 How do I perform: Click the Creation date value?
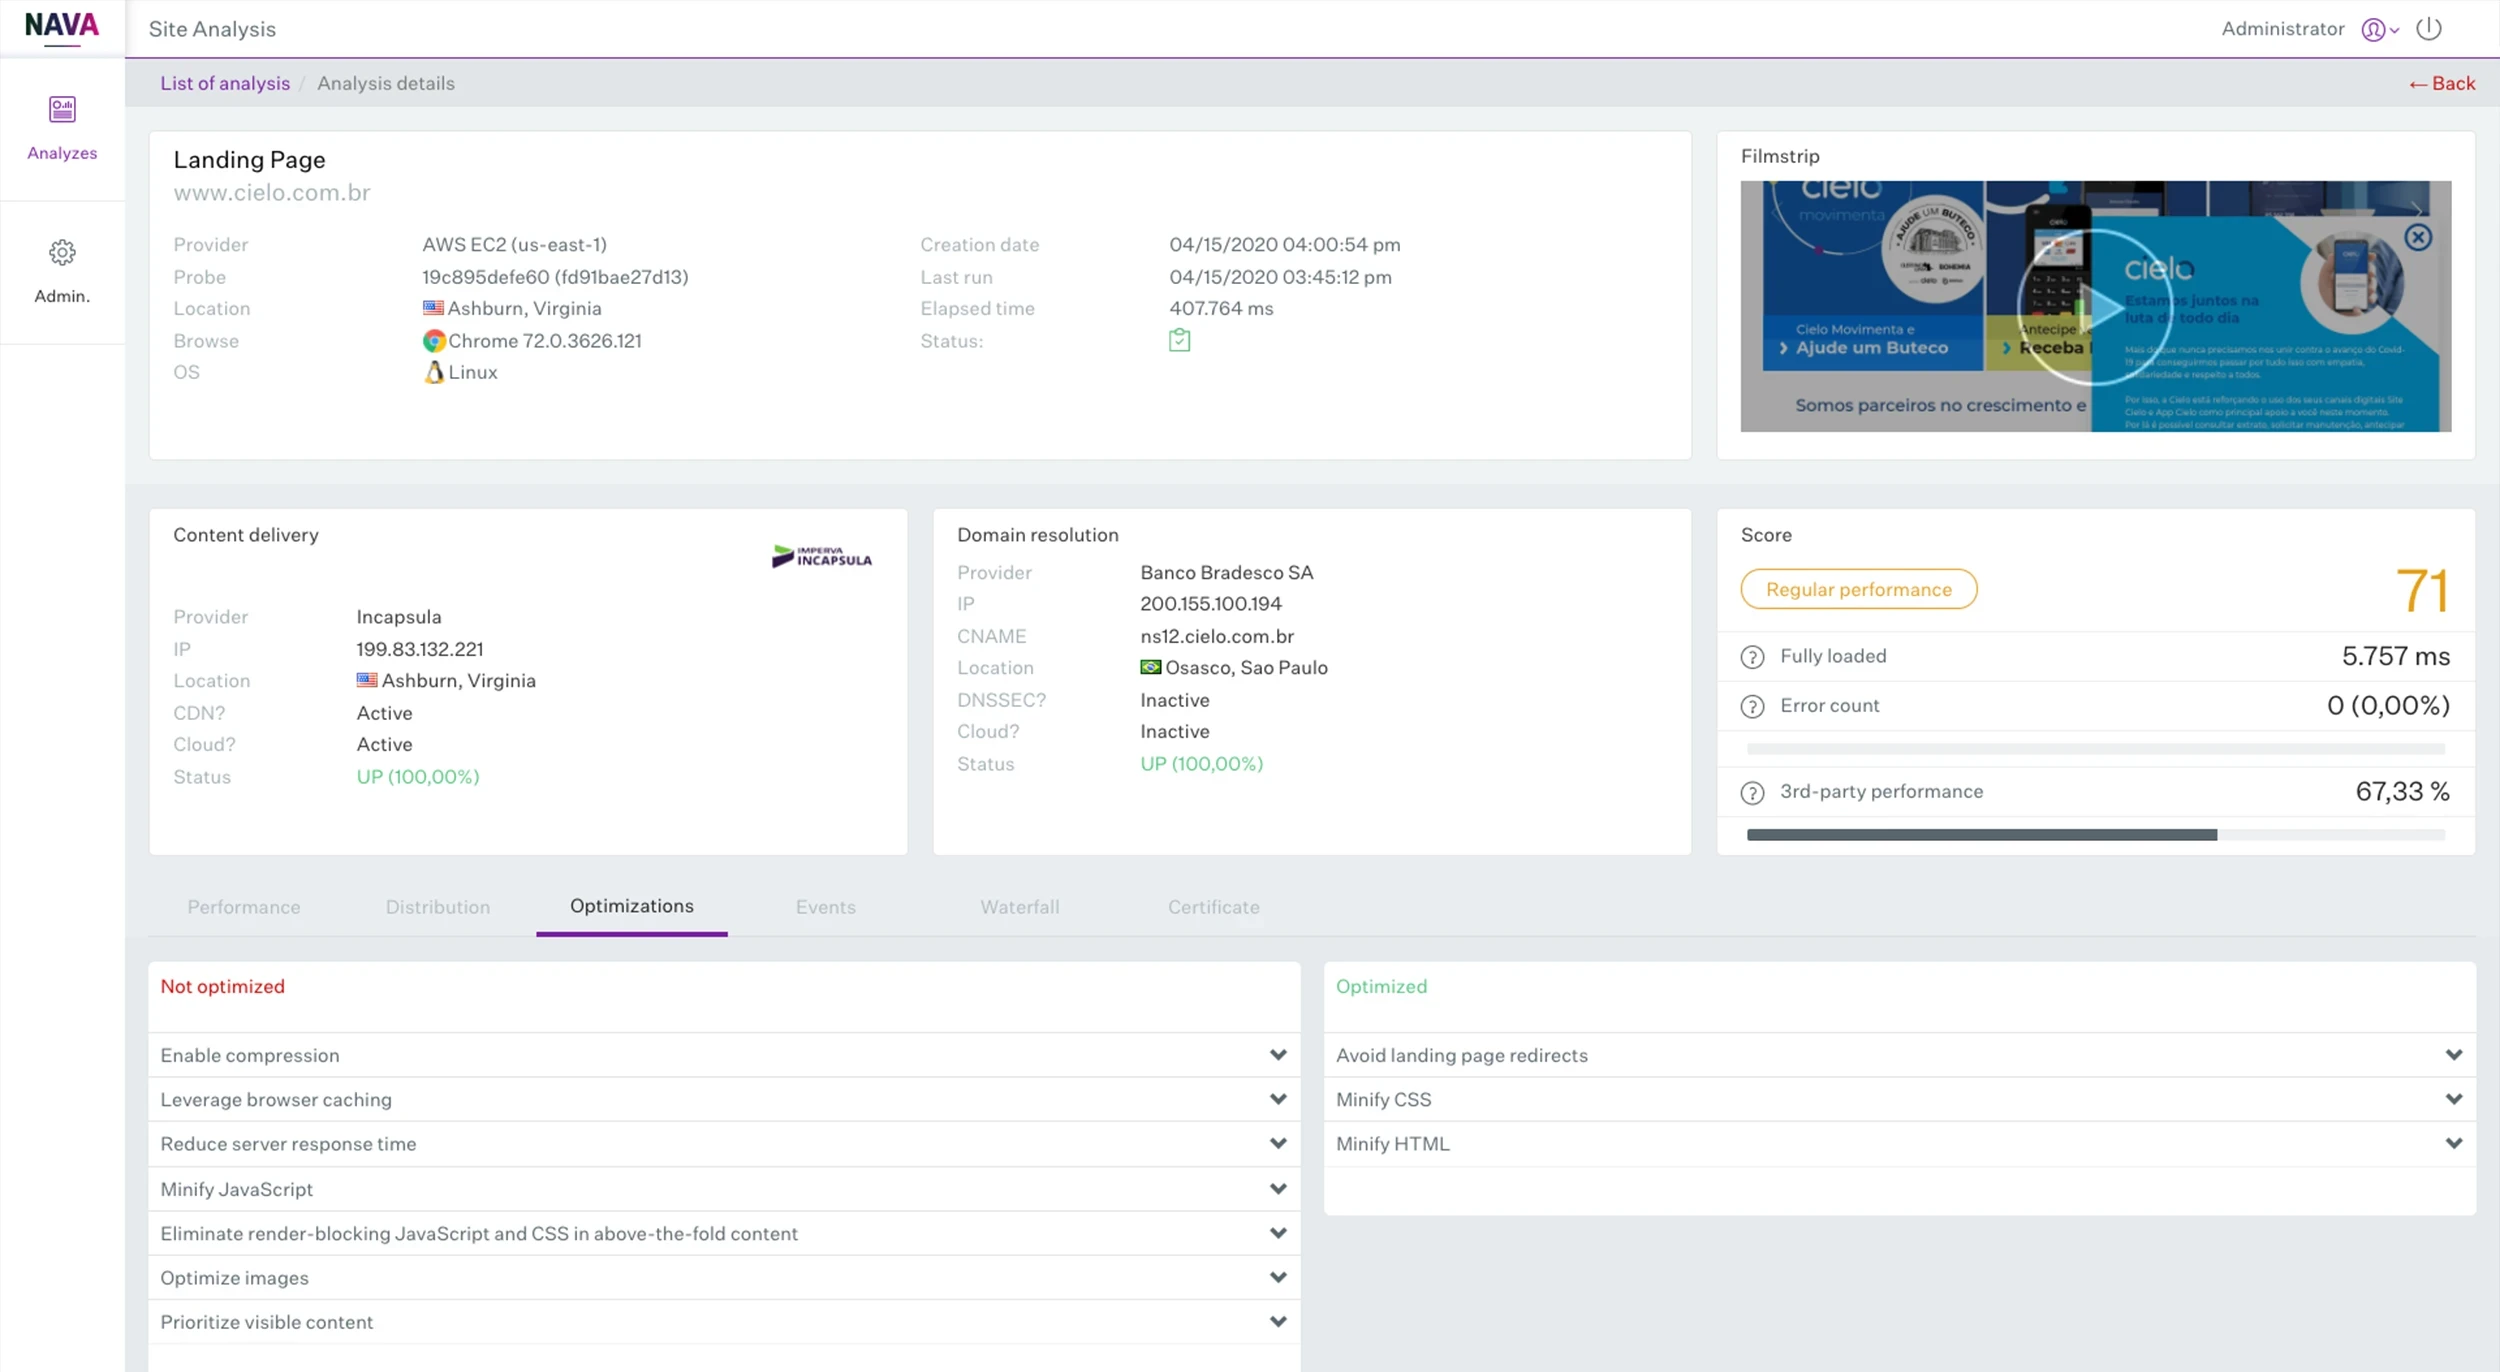coord(1285,245)
